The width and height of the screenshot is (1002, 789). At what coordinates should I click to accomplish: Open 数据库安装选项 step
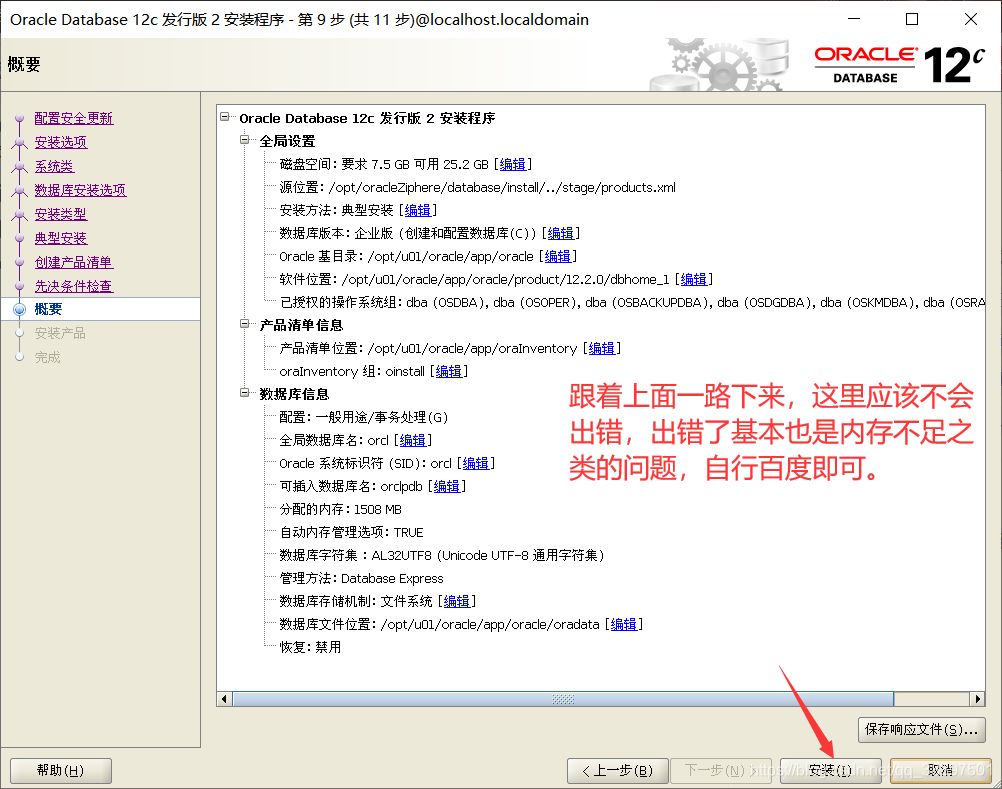click(x=81, y=190)
